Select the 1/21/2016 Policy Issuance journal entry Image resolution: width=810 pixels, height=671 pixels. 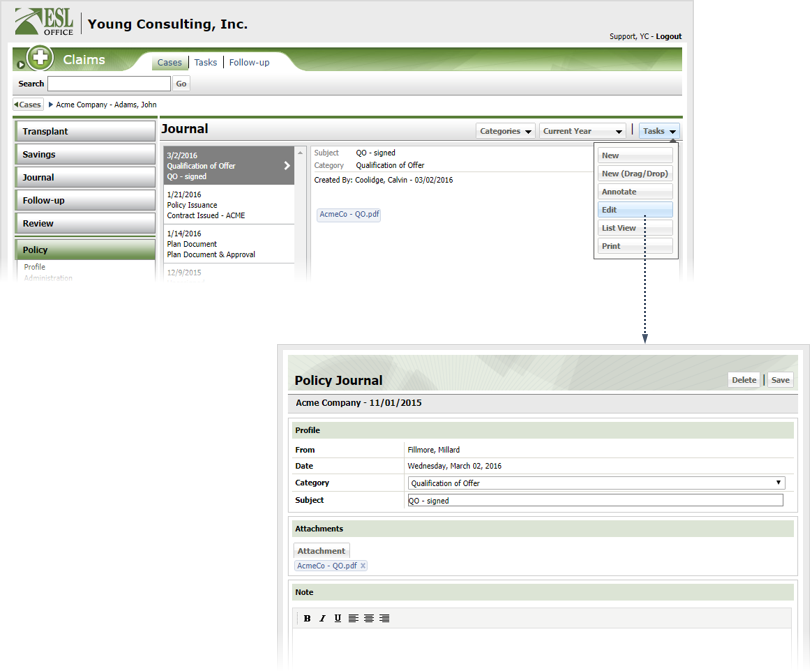[229, 205]
